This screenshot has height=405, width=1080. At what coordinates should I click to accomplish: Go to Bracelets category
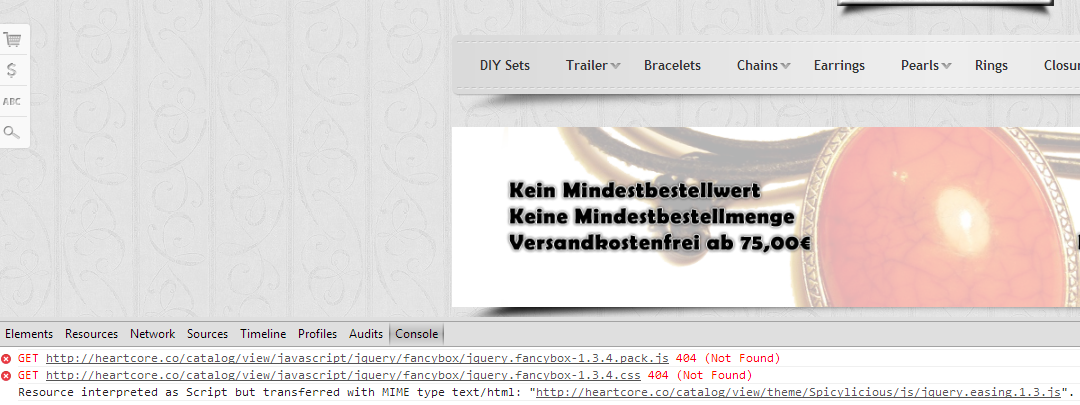coord(672,65)
